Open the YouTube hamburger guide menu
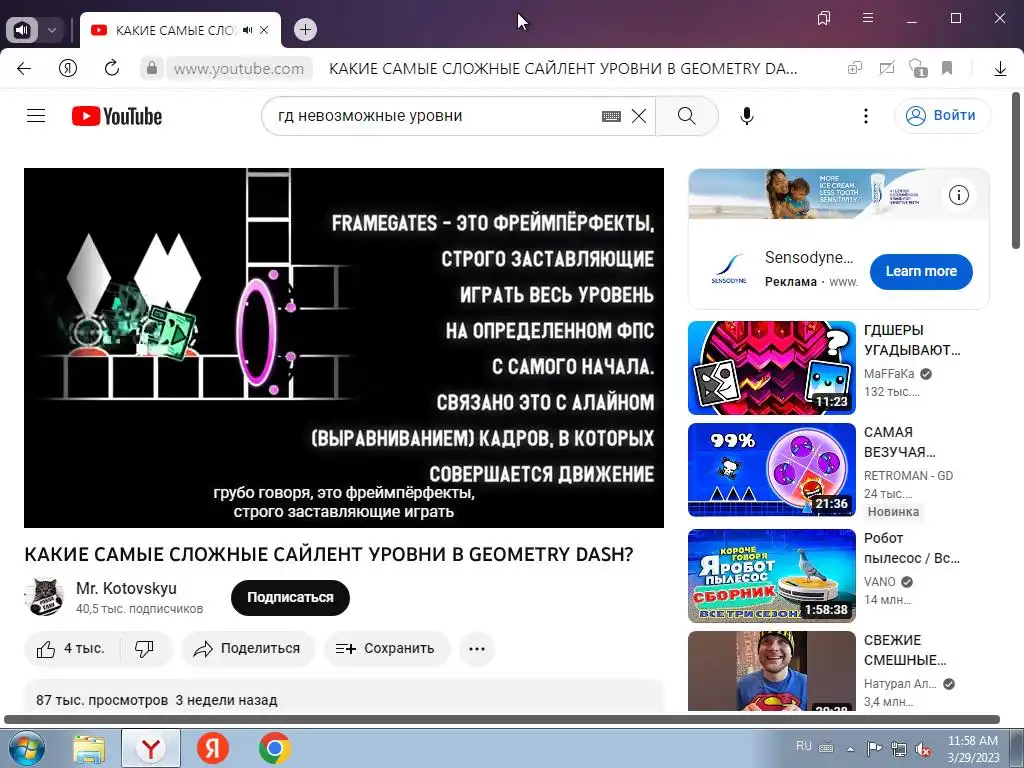This screenshot has height=768, width=1024. pos(36,116)
